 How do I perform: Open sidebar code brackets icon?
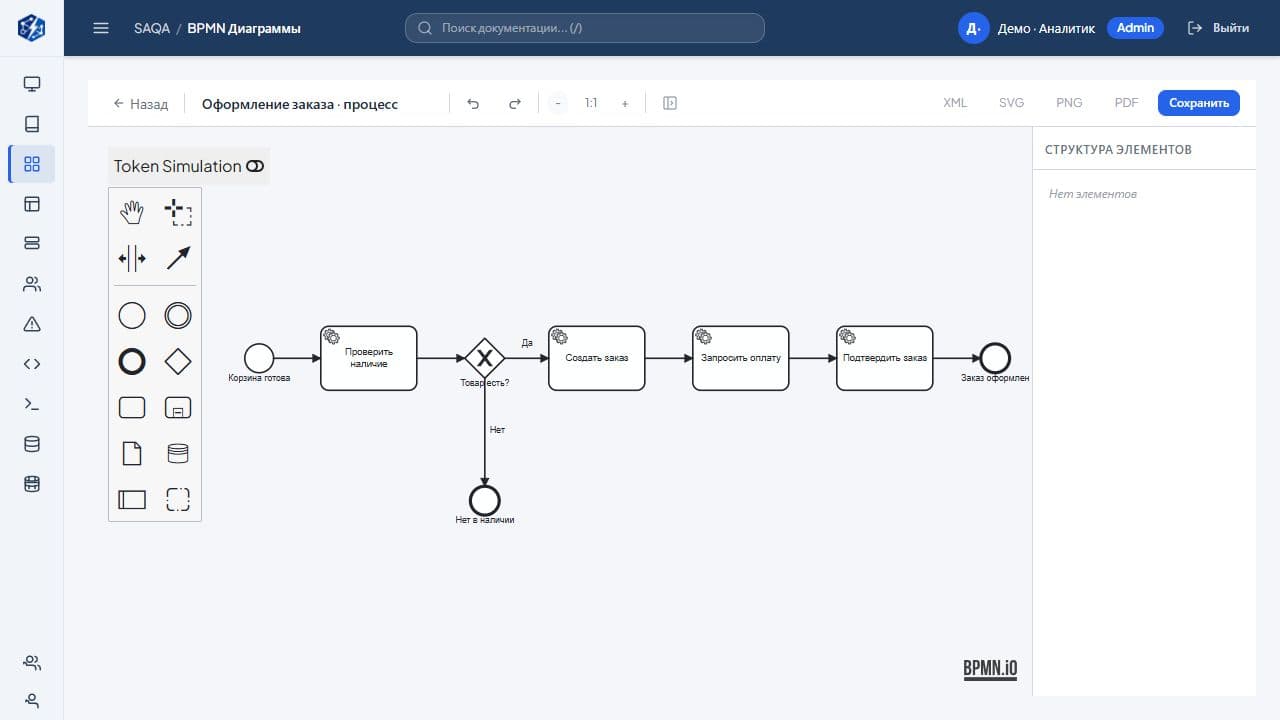click(32, 364)
